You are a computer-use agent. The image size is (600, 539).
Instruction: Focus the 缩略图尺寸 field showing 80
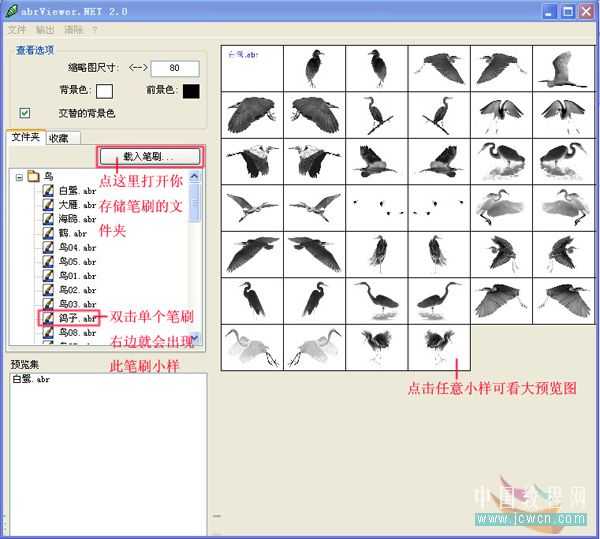pyautogui.click(x=175, y=68)
